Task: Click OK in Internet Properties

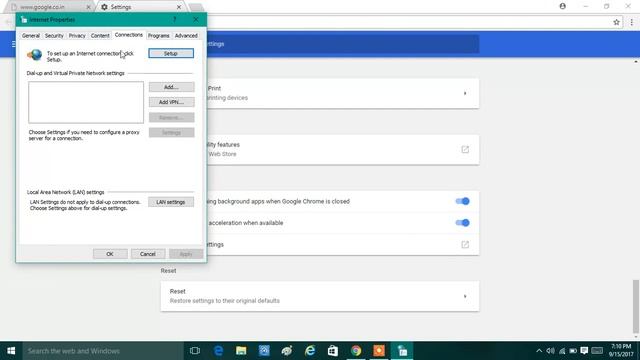Action: coord(110,254)
